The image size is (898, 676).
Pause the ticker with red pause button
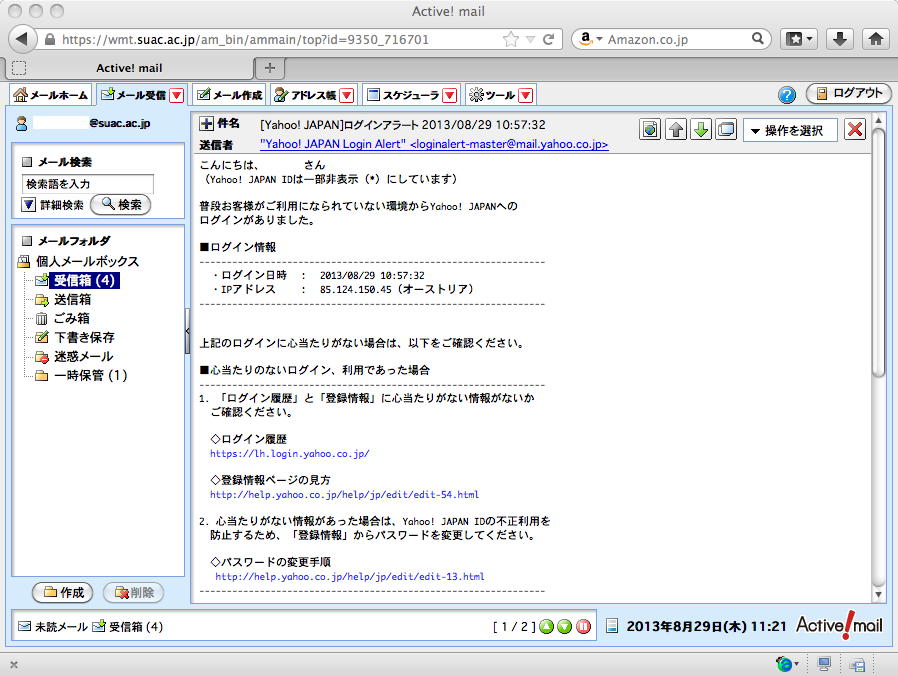pyautogui.click(x=583, y=626)
